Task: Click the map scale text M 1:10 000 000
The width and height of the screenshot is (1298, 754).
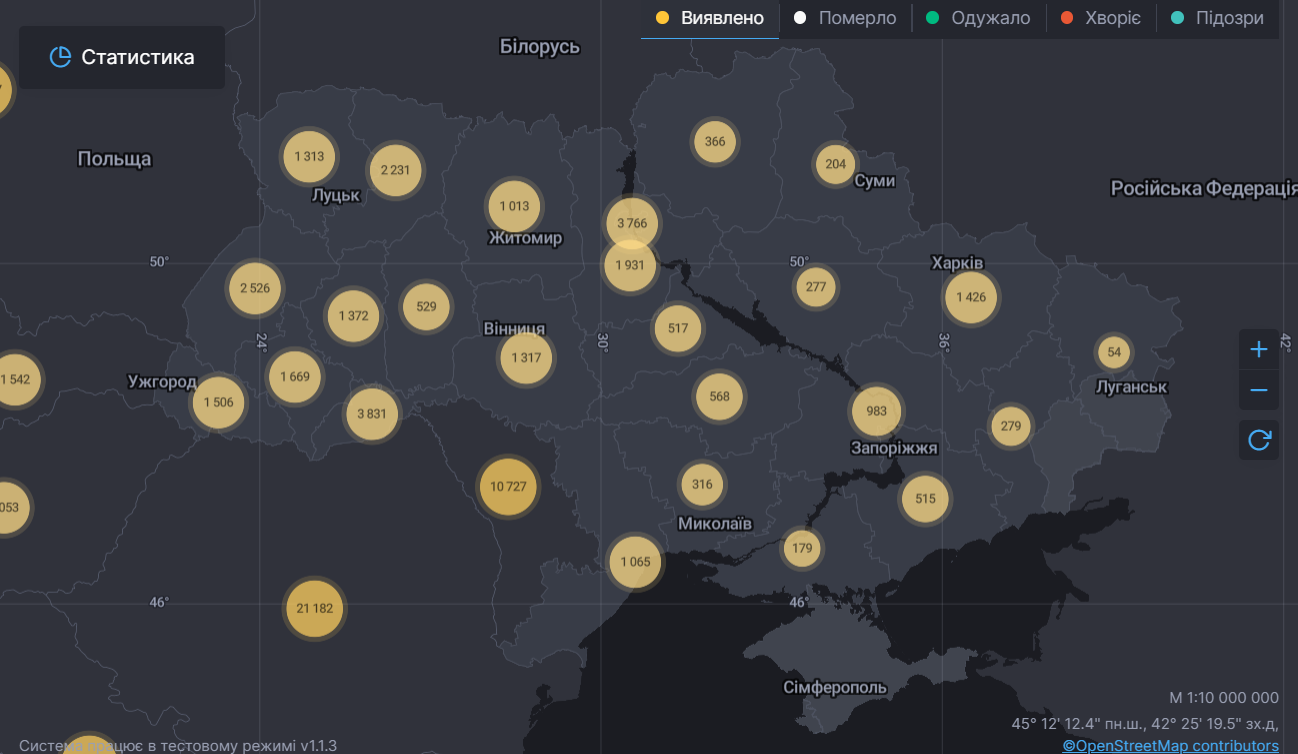Action: tap(1224, 698)
